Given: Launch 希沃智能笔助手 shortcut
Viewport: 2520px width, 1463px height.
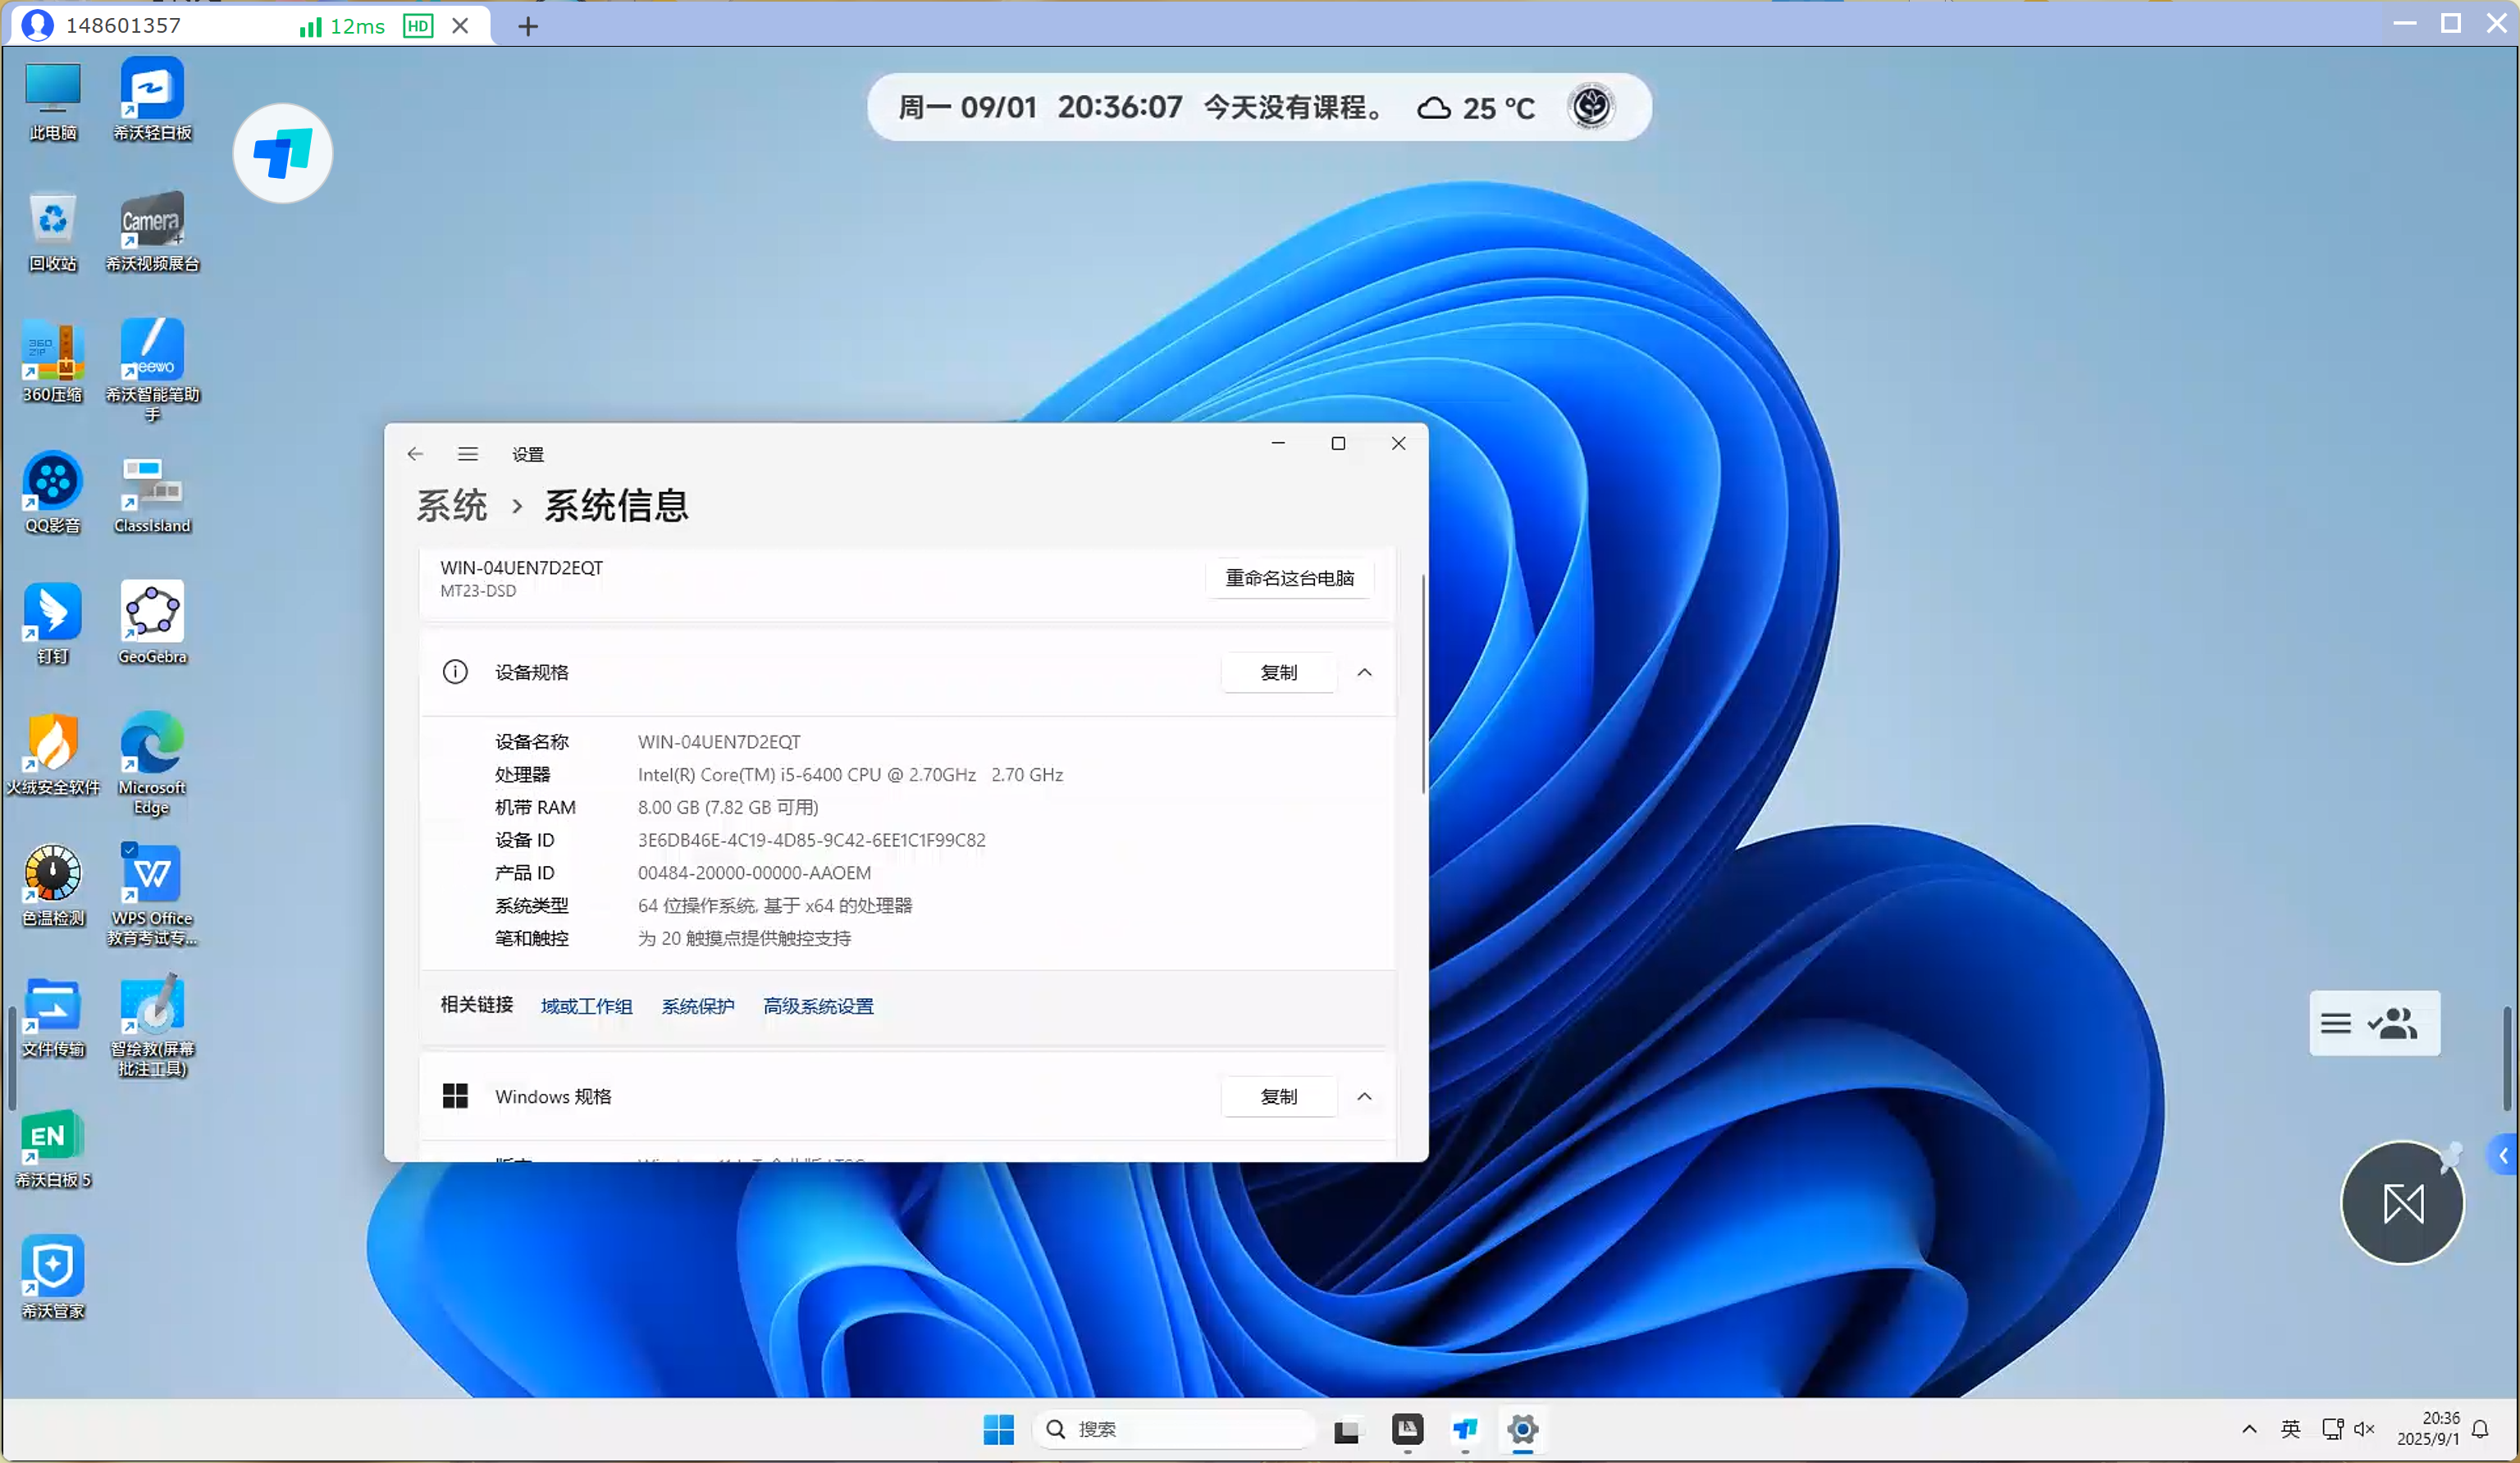Looking at the screenshot, I should click(x=152, y=370).
